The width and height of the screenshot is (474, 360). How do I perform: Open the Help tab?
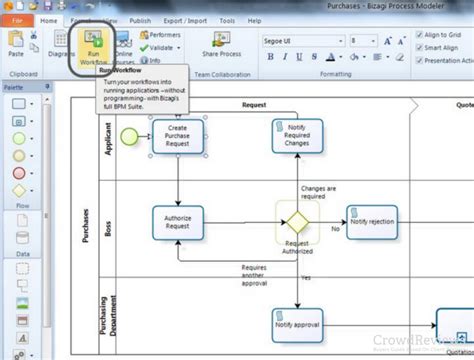(x=254, y=21)
